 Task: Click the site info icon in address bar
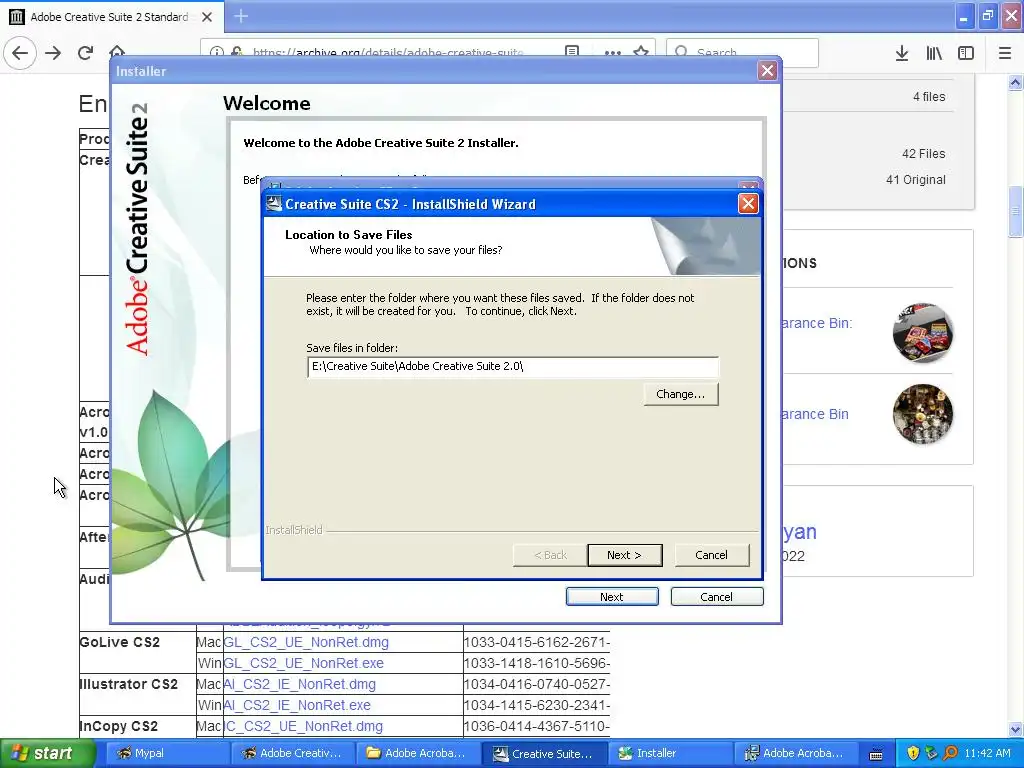[x=217, y=52]
